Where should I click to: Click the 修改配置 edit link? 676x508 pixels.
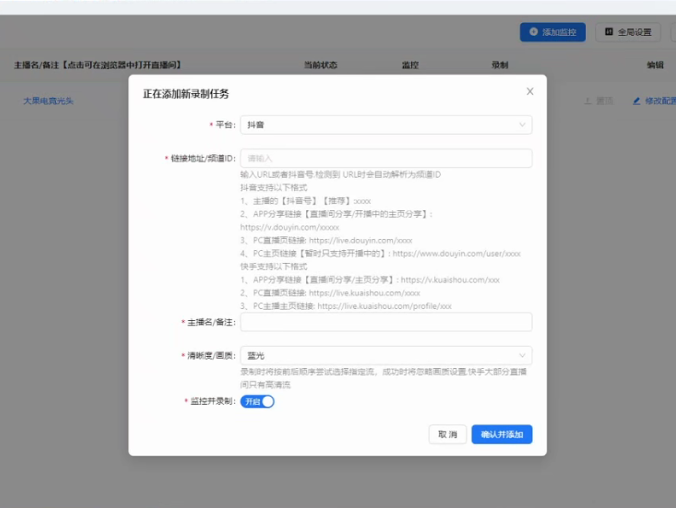click(654, 101)
